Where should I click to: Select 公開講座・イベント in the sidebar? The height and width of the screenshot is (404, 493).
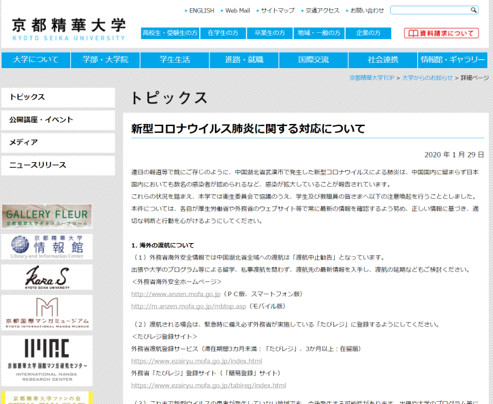pos(58,120)
